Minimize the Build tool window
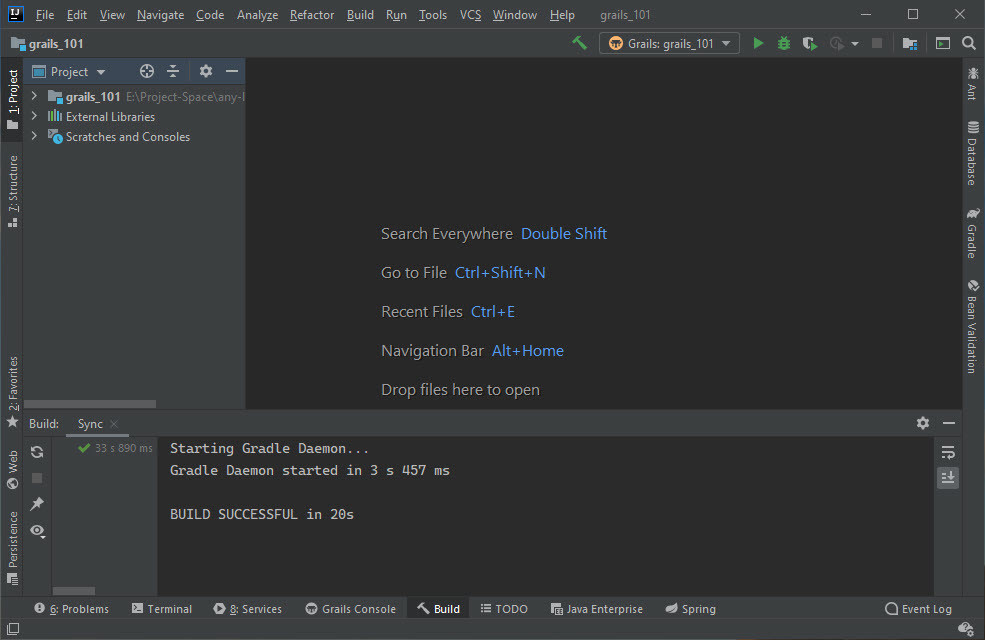This screenshot has width=985, height=640. click(x=949, y=423)
